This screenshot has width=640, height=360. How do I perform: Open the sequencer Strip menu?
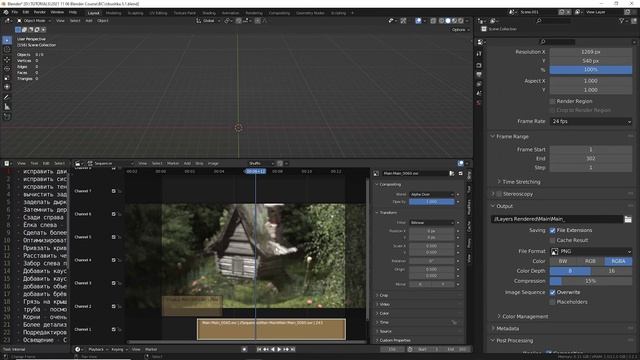point(199,163)
